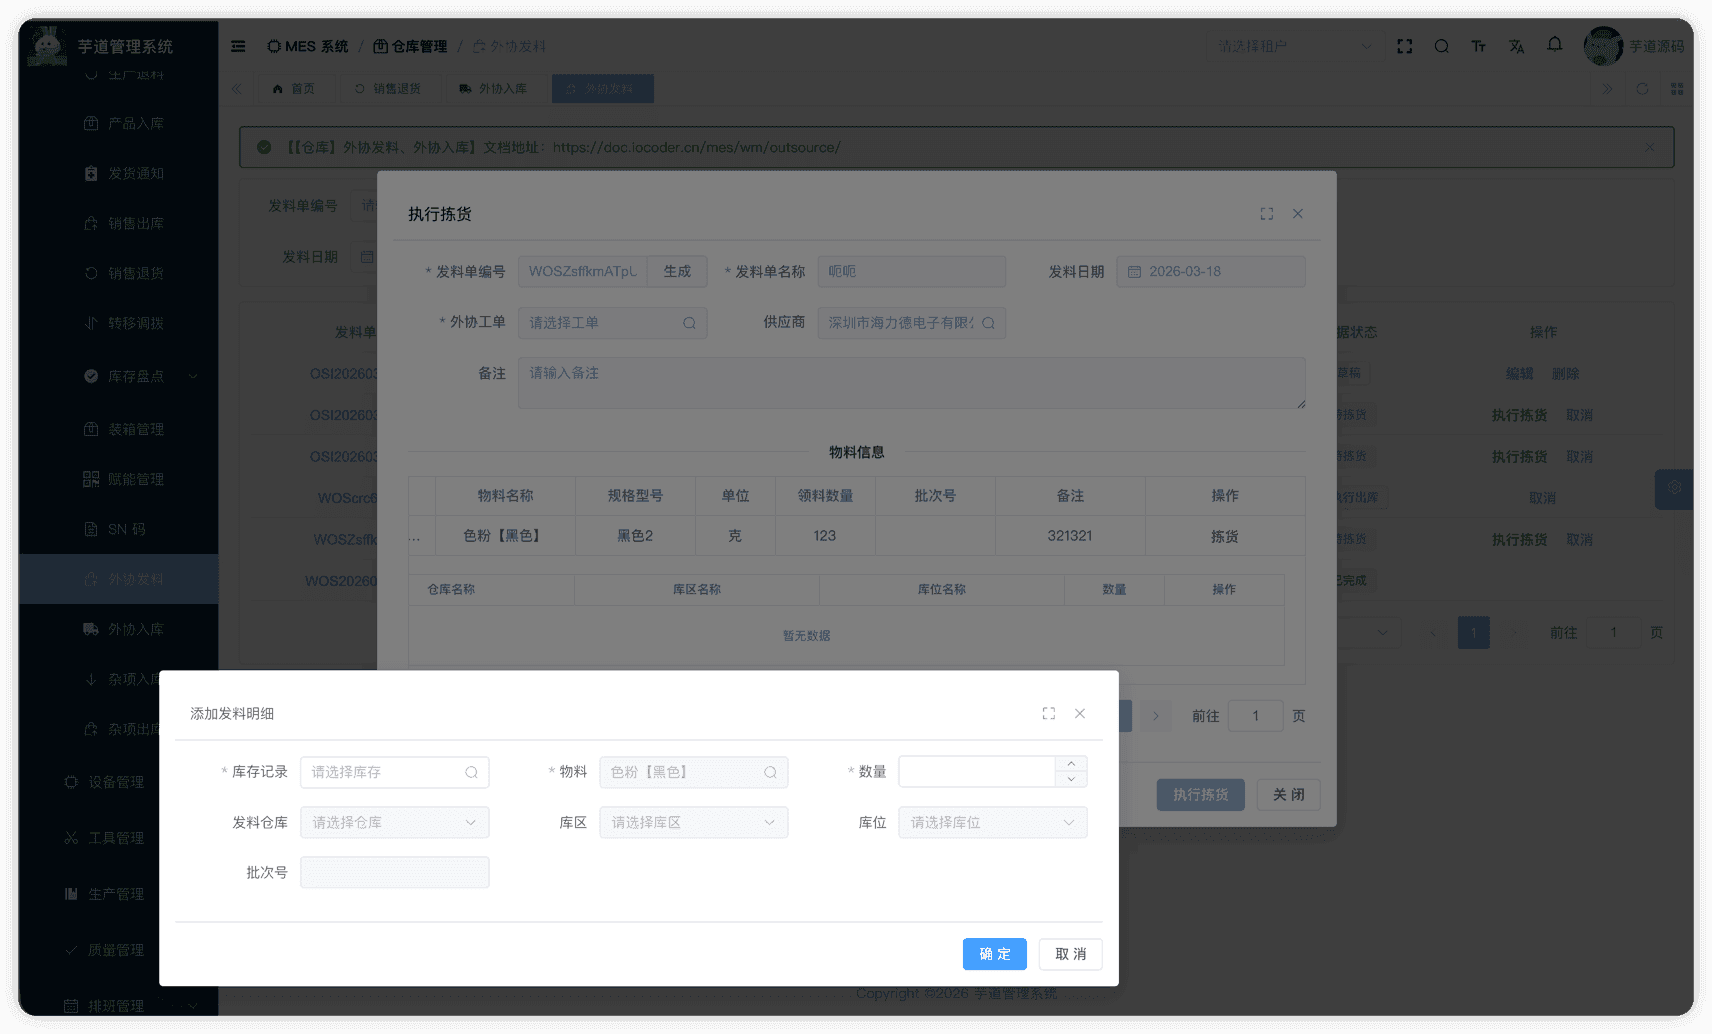Collapse the sidebar with the arrows icon

point(237,88)
